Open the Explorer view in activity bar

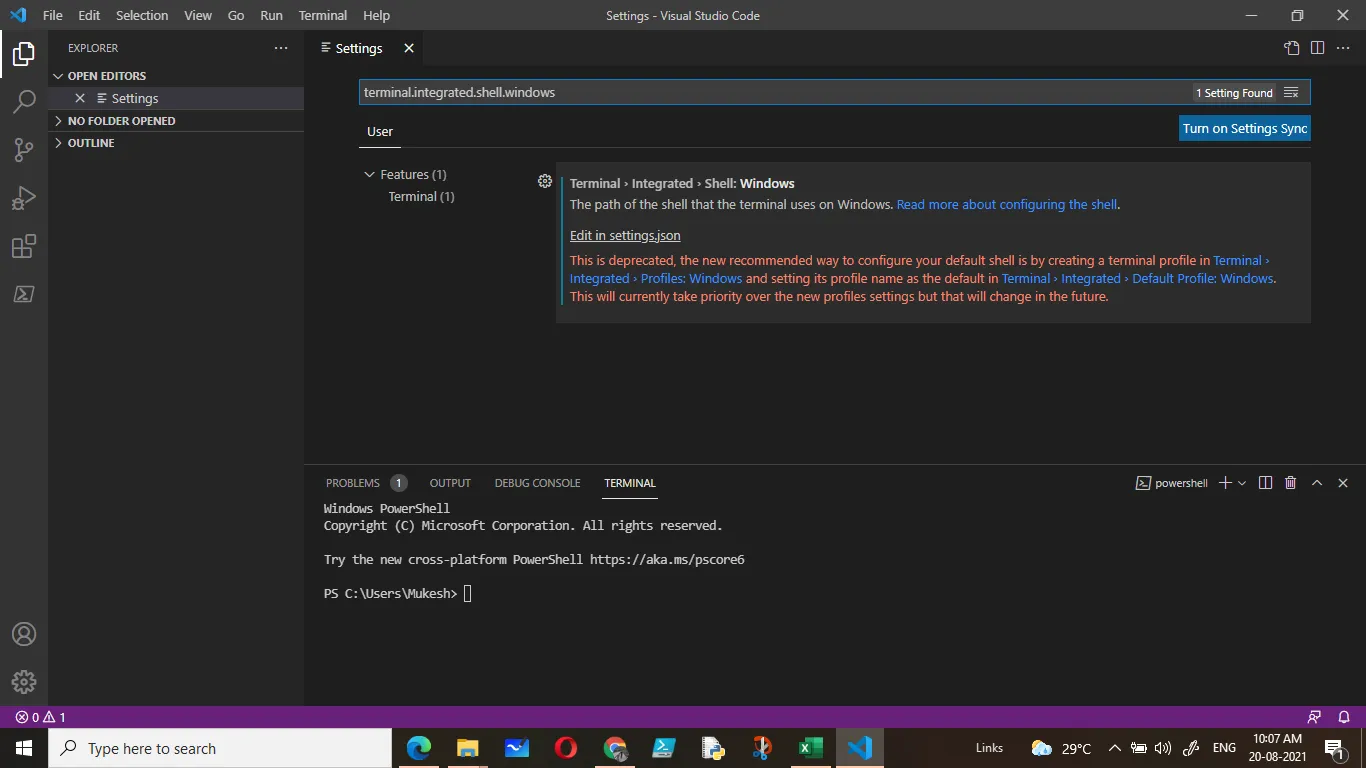tap(24, 54)
